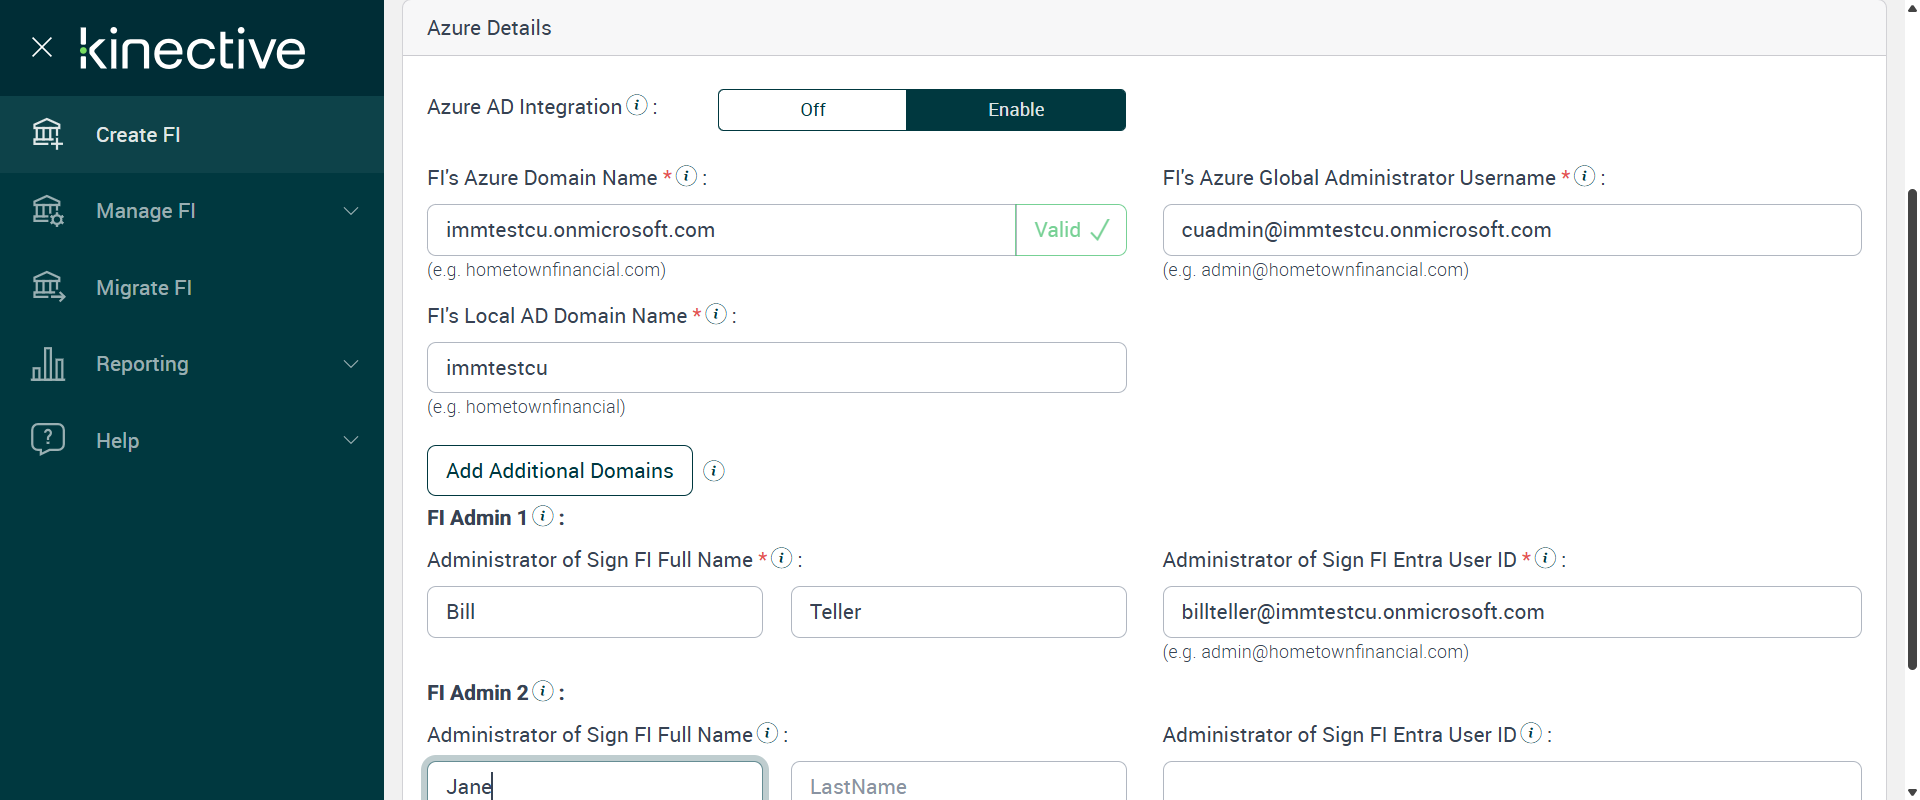Expand the Manage FI chevron
Screen dimensions: 1920x800
351,211
